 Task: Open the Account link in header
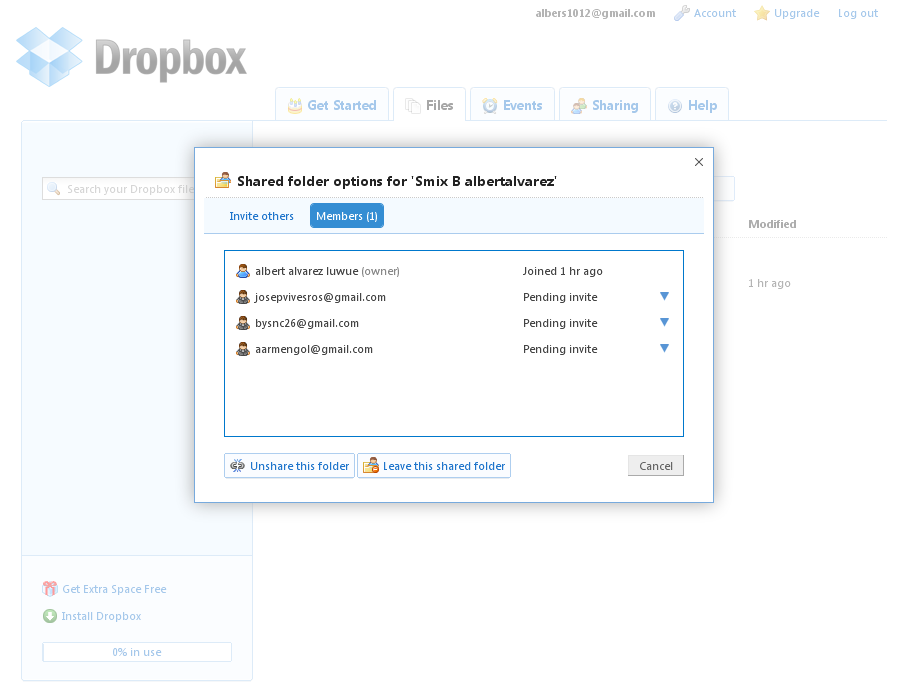point(714,13)
